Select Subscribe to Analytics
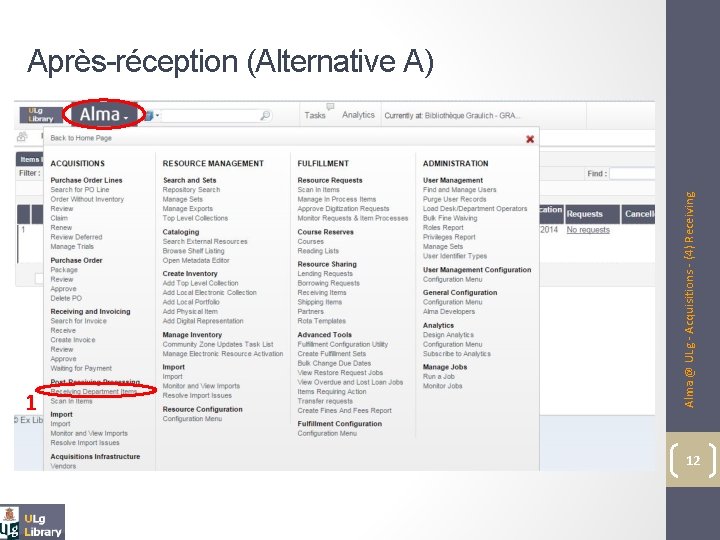This screenshot has height=540, width=720. [457, 354]
